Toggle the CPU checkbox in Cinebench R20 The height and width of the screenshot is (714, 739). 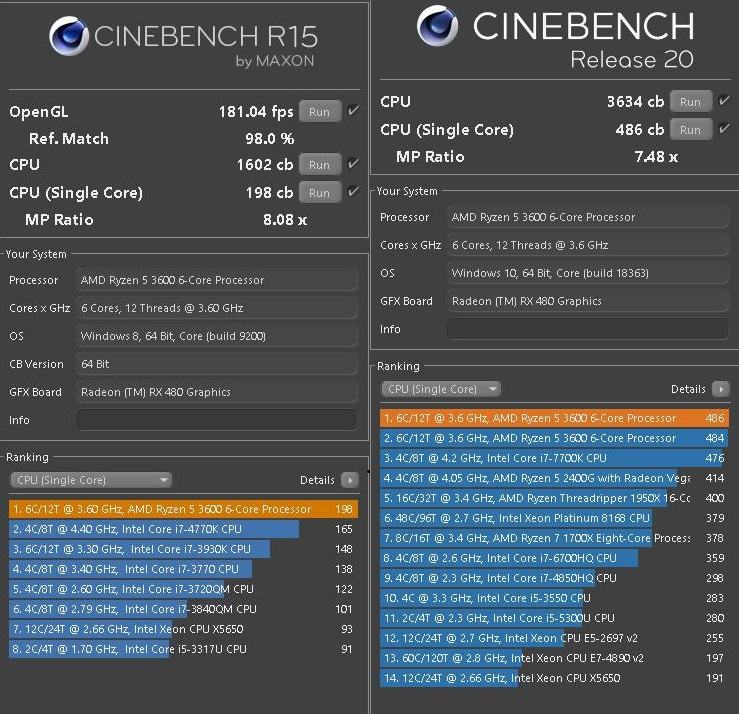724,100
